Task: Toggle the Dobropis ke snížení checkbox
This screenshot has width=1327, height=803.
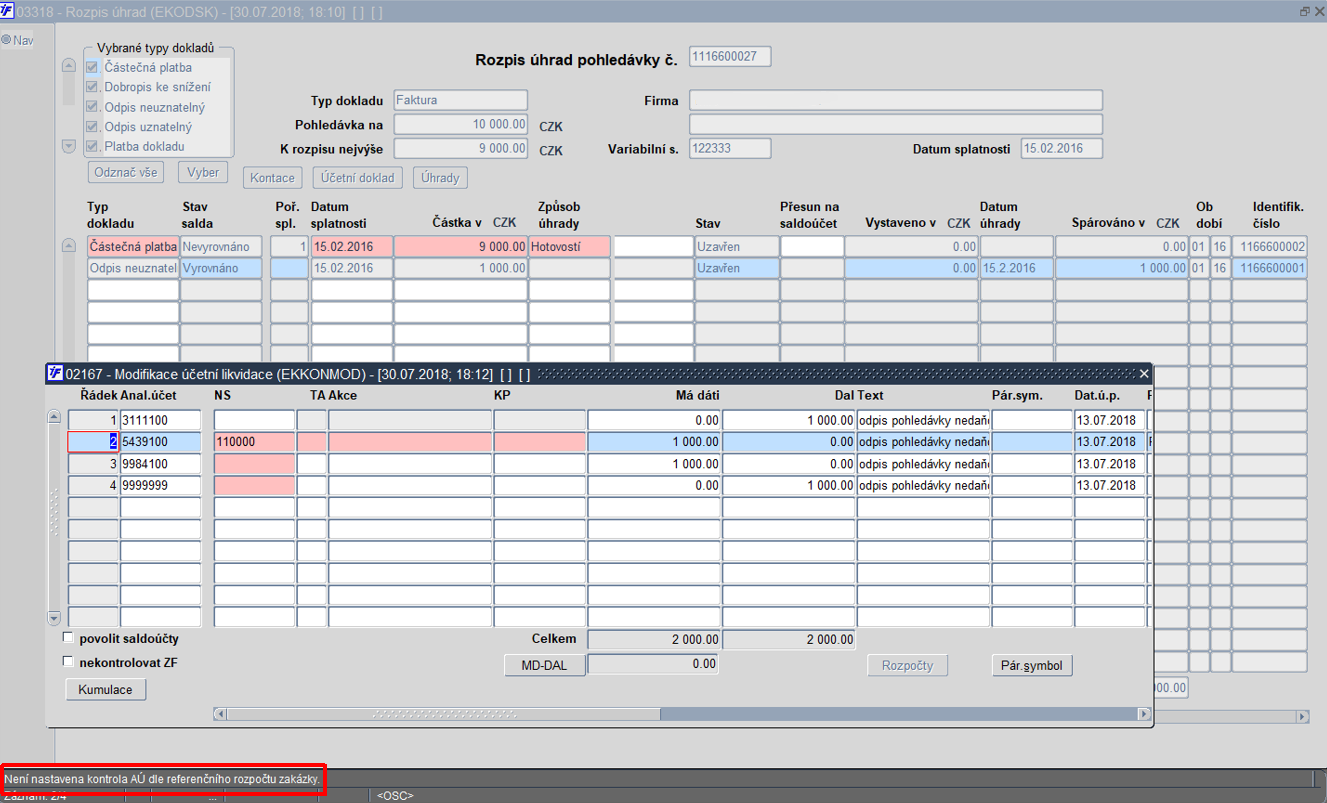Action: click(92, 87)
